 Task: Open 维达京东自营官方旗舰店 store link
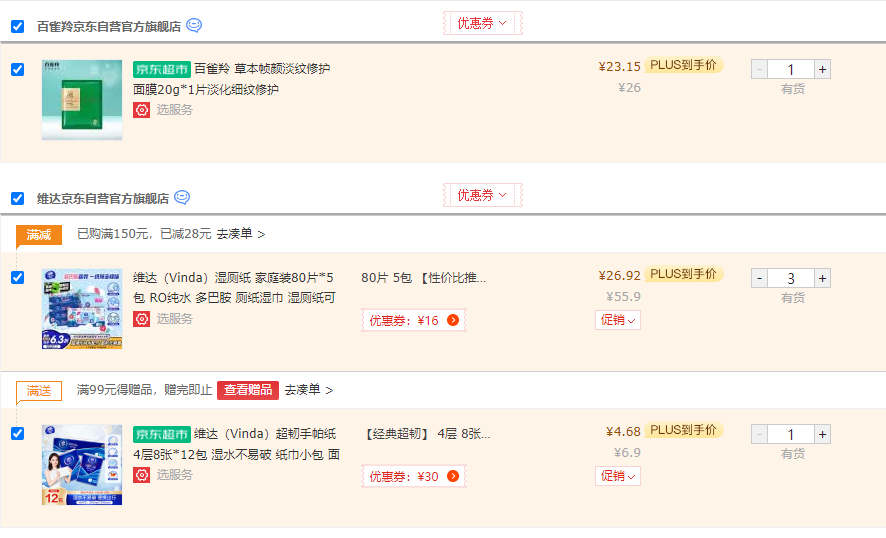[103, 198]
